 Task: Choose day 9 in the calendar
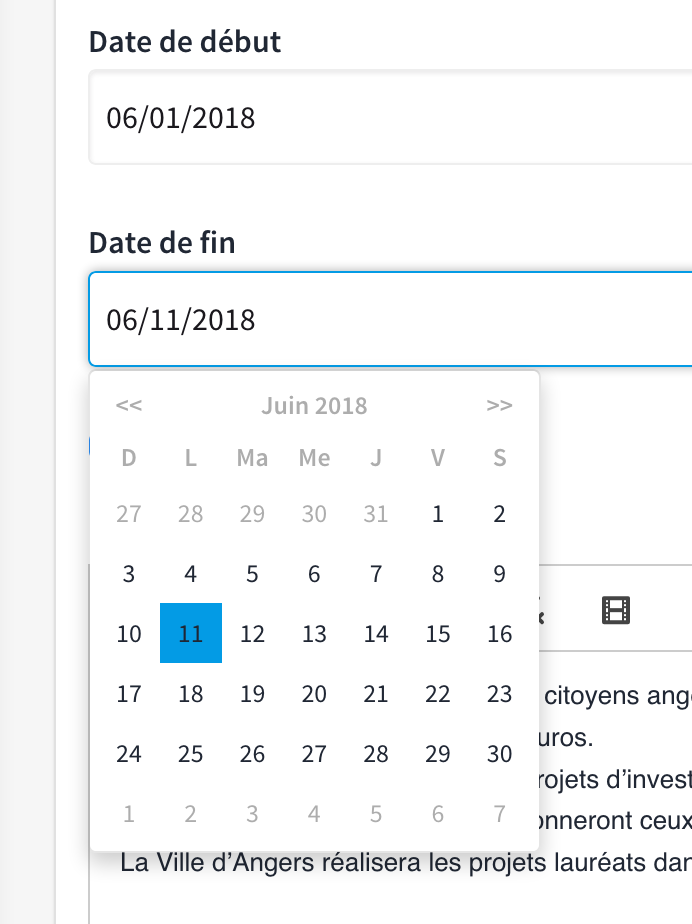click(500, 574)
